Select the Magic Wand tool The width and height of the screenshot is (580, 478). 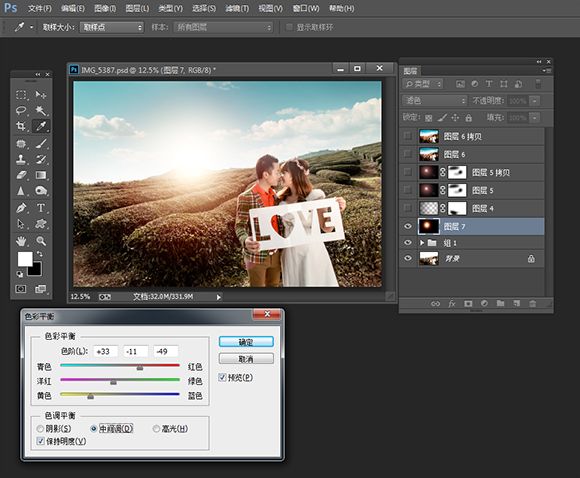point(41,110)
